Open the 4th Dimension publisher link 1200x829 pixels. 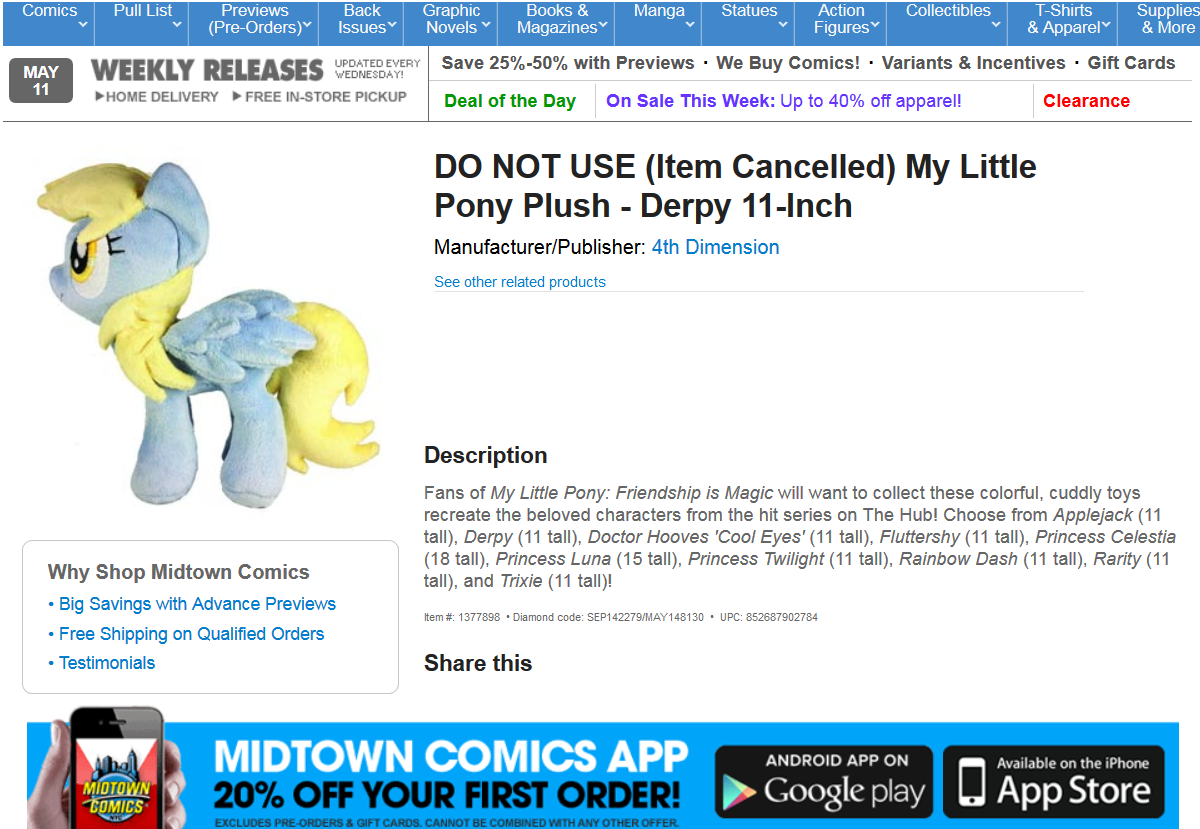pos(715,247)
